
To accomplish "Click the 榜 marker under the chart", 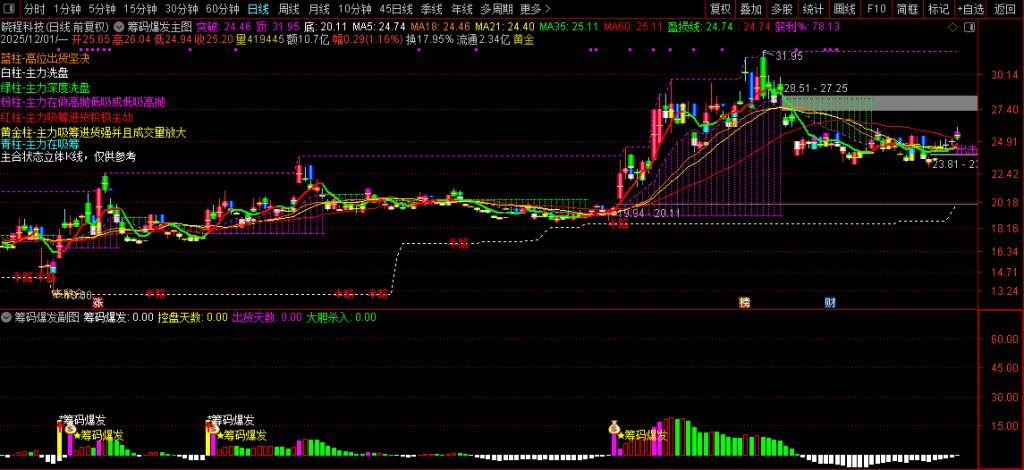I will pyautogui.click(x=744, y=301).
